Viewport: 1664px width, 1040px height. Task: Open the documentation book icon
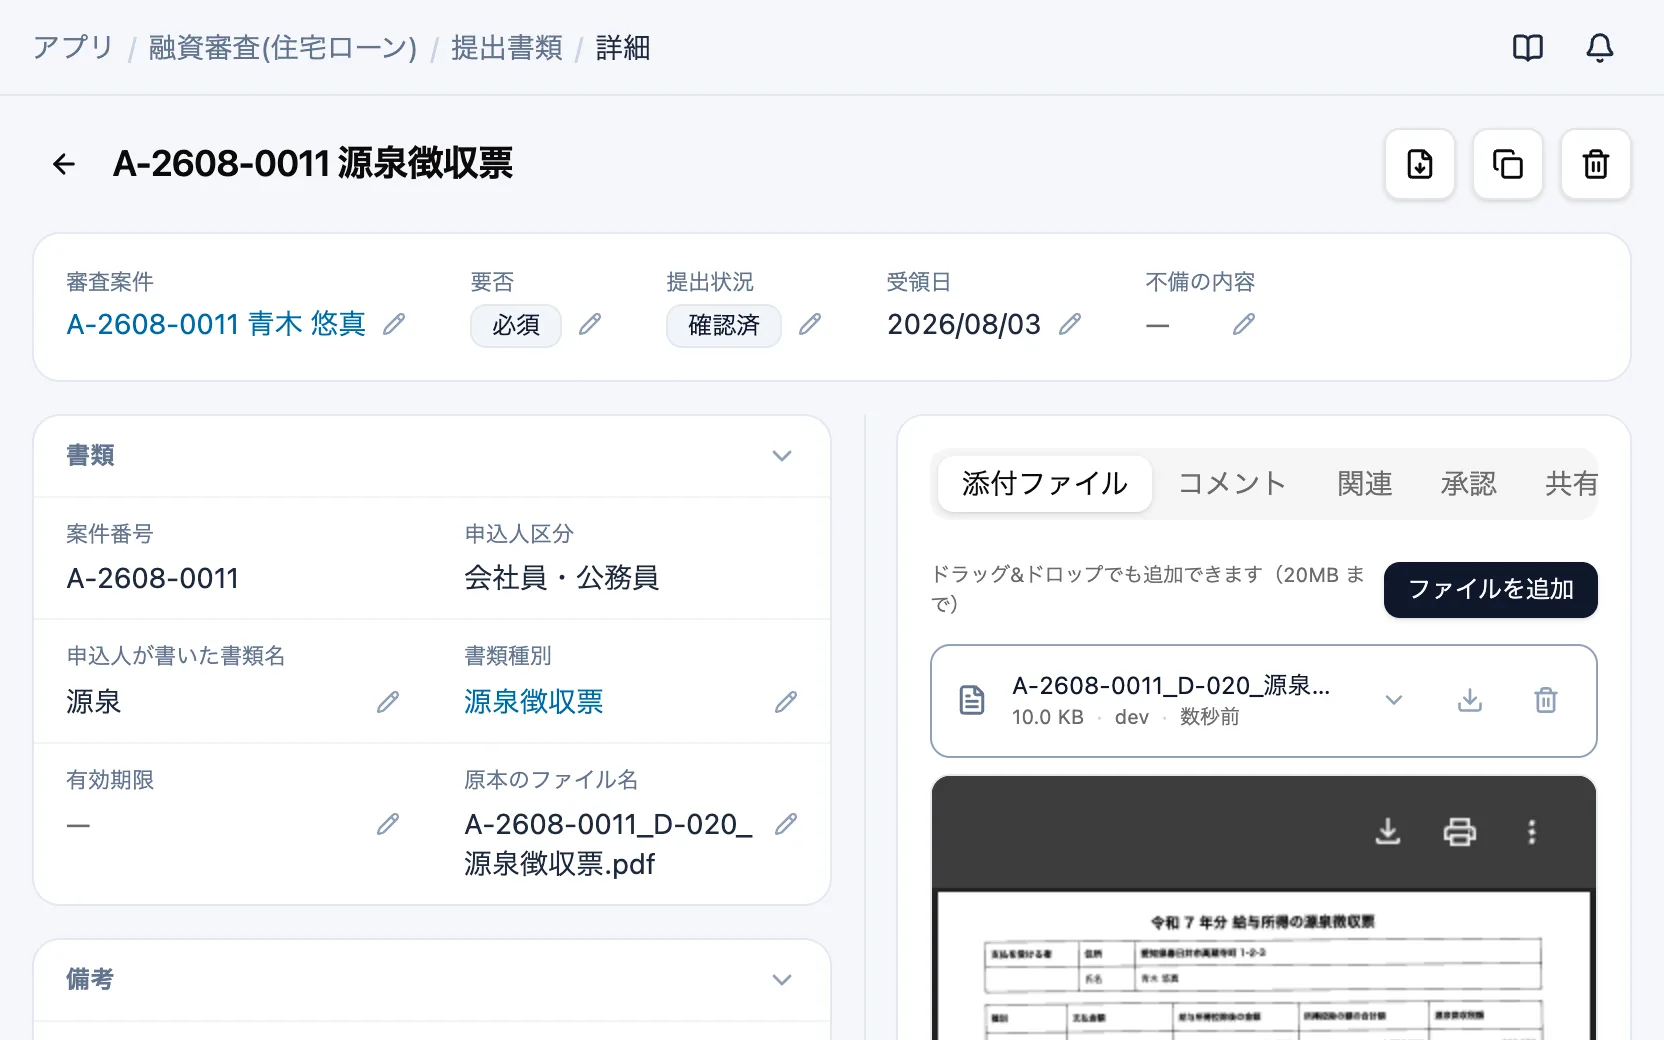coord(1528,47)
